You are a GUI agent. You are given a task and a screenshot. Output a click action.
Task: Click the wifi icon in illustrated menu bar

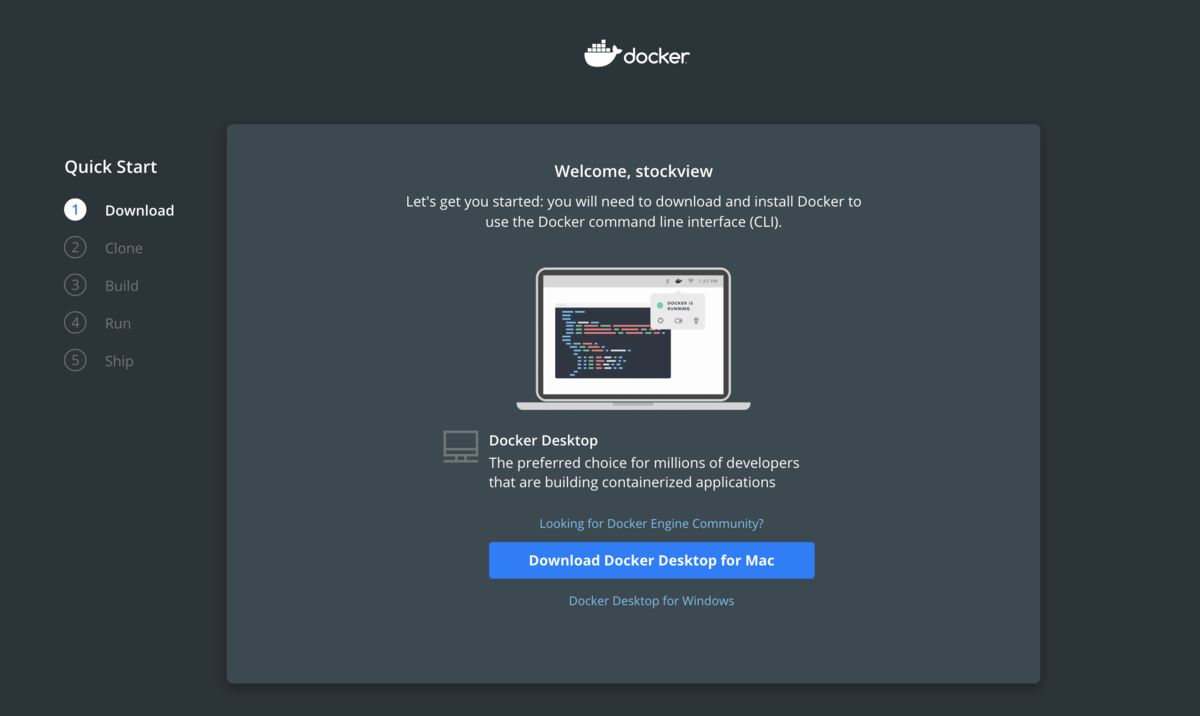691,281
